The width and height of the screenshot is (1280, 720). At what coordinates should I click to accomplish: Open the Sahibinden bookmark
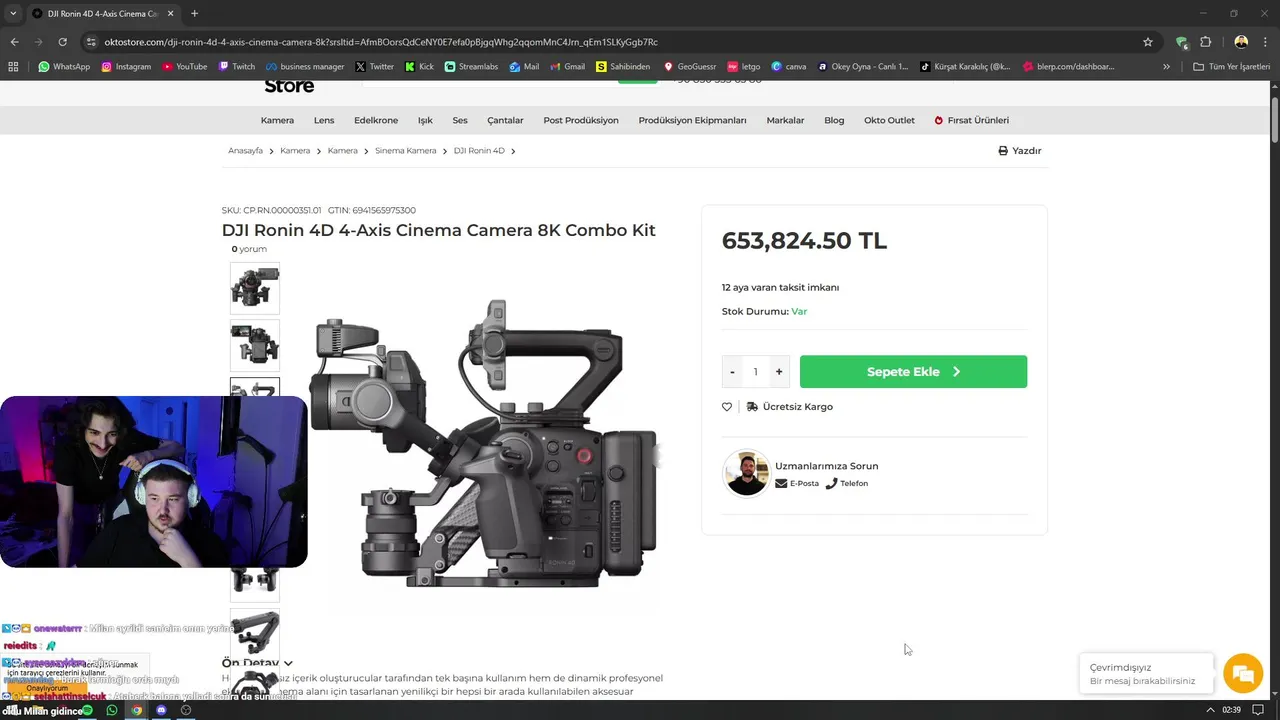[x=623, y=67]
